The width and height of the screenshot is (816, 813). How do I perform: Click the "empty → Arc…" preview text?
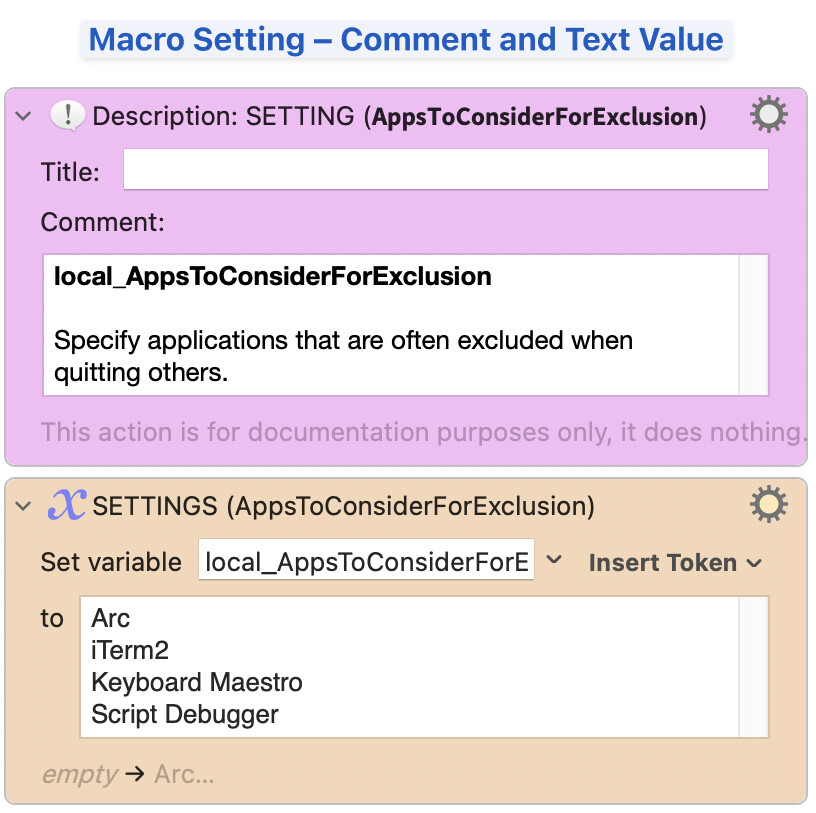[x=127, y=774]
